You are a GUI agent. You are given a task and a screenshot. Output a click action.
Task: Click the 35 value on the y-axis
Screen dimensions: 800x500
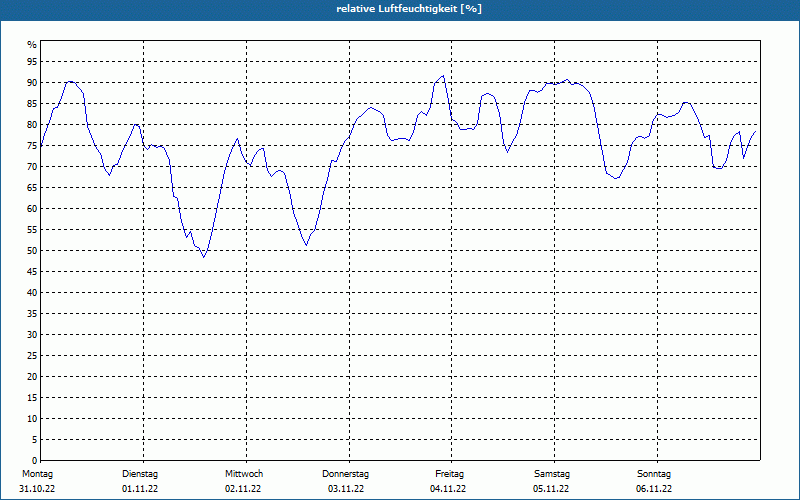tap(32, 314)
